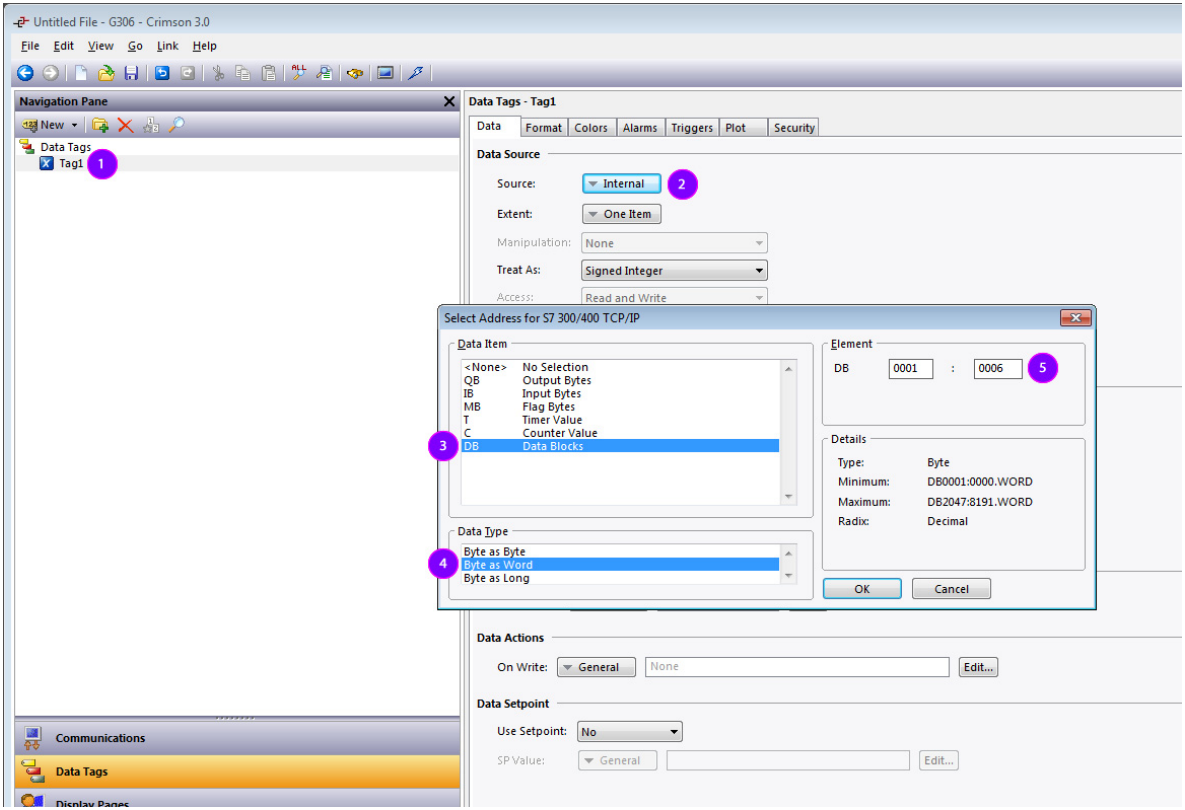Create a new file with the blank page icon

coord(81,73)
